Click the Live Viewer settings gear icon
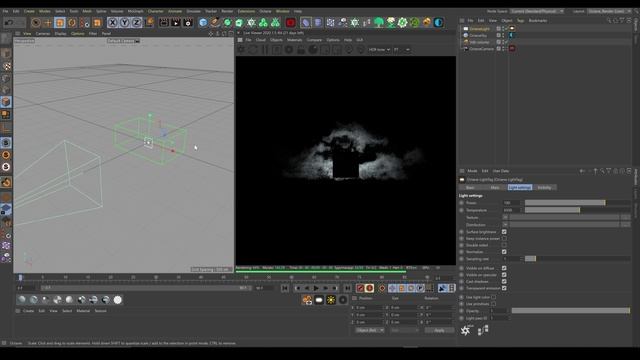Viewport: 640px width, 360px height. 289,50
